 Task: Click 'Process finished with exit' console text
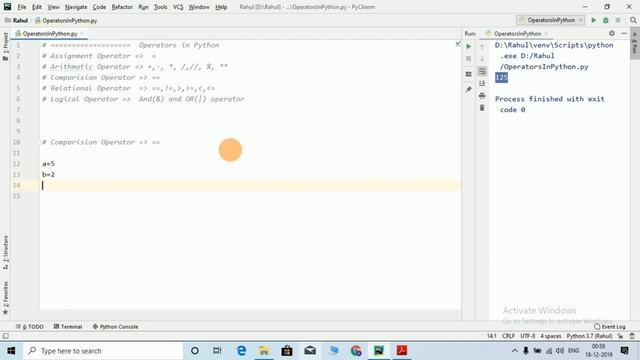pyautogui.click(x=549, y=99)
